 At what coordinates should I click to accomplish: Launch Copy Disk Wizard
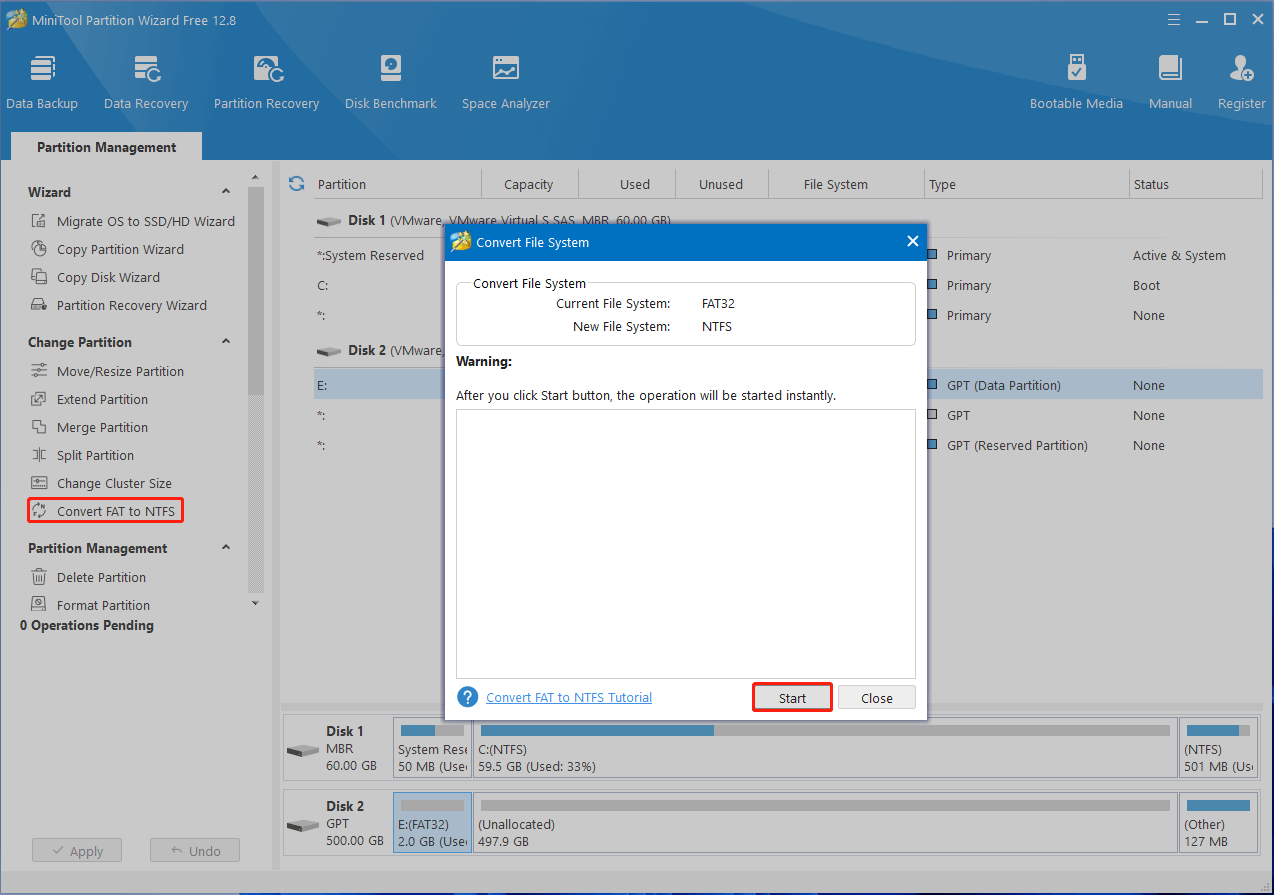(96, 277)
